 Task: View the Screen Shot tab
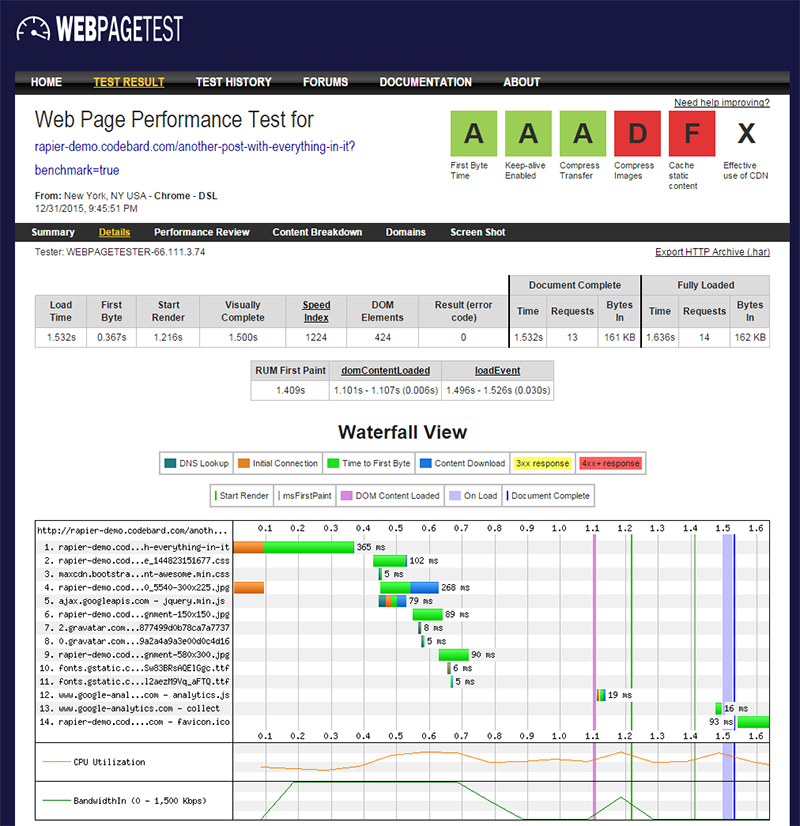(478, 232)
